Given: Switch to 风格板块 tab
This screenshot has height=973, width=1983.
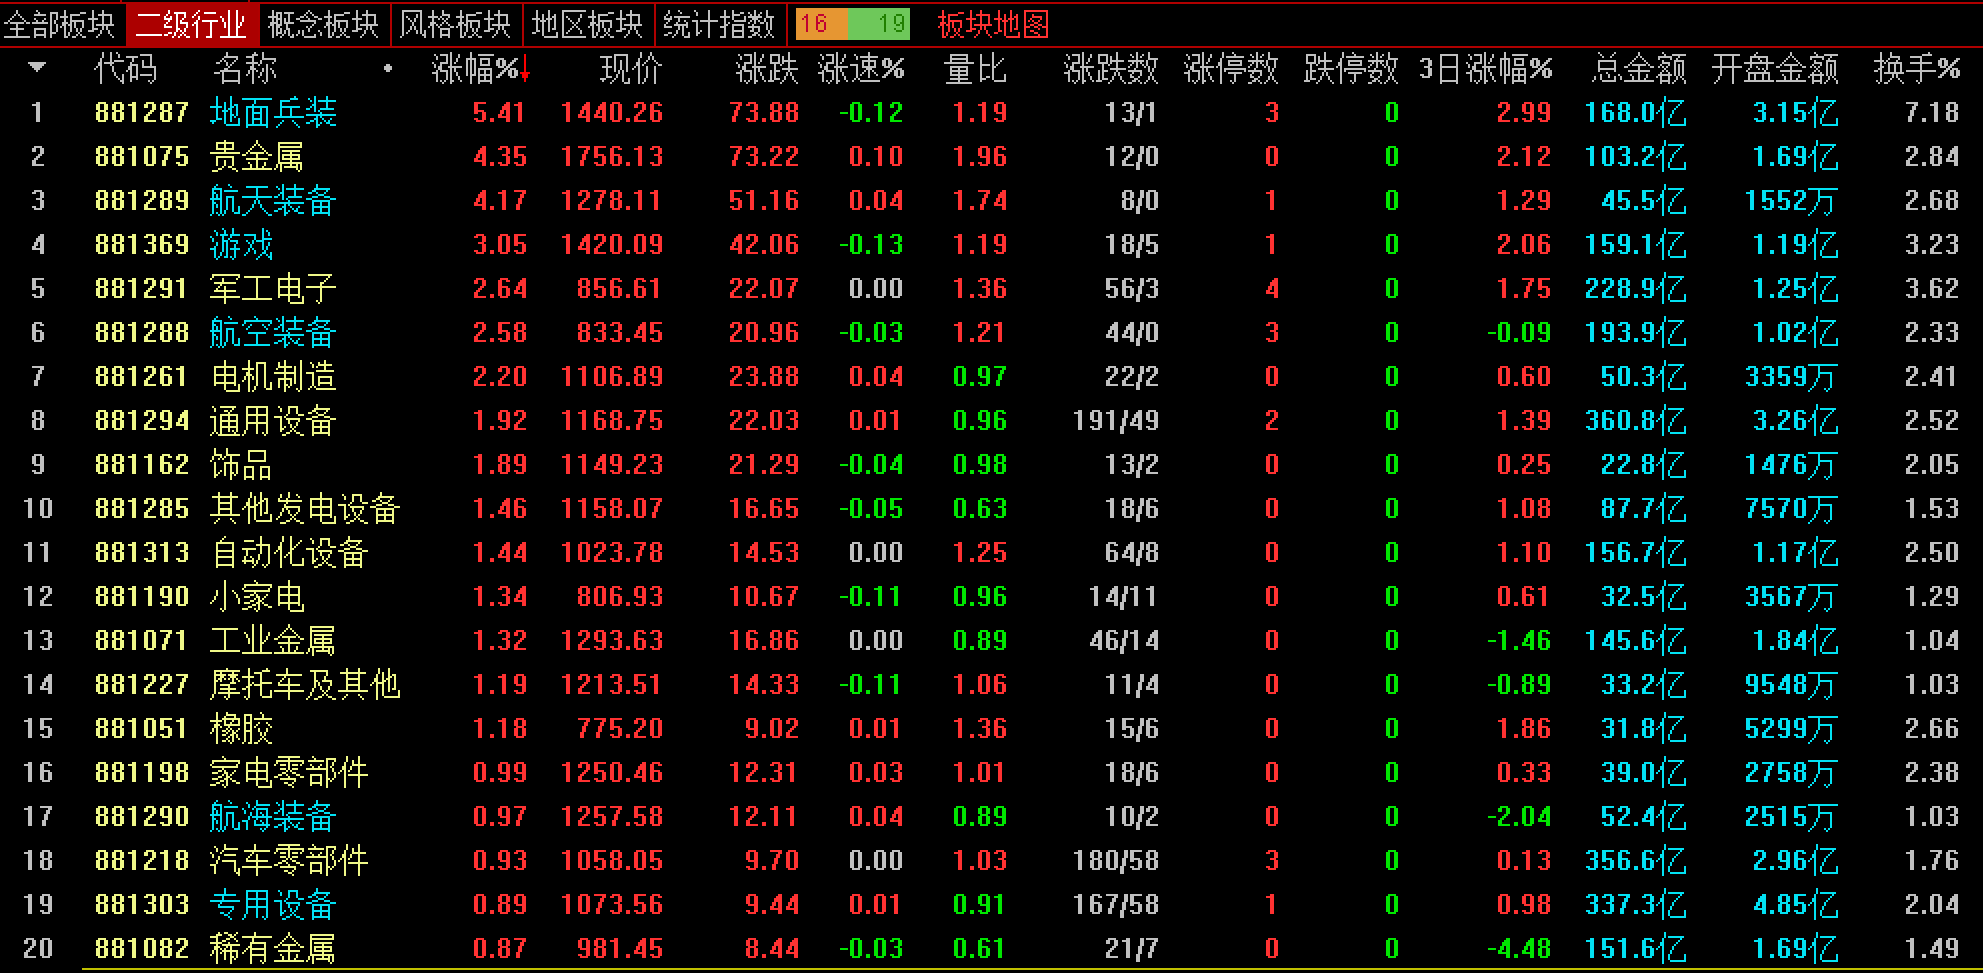Looking at the screenshot, I should pyautogui.click(x=456, y=24).
